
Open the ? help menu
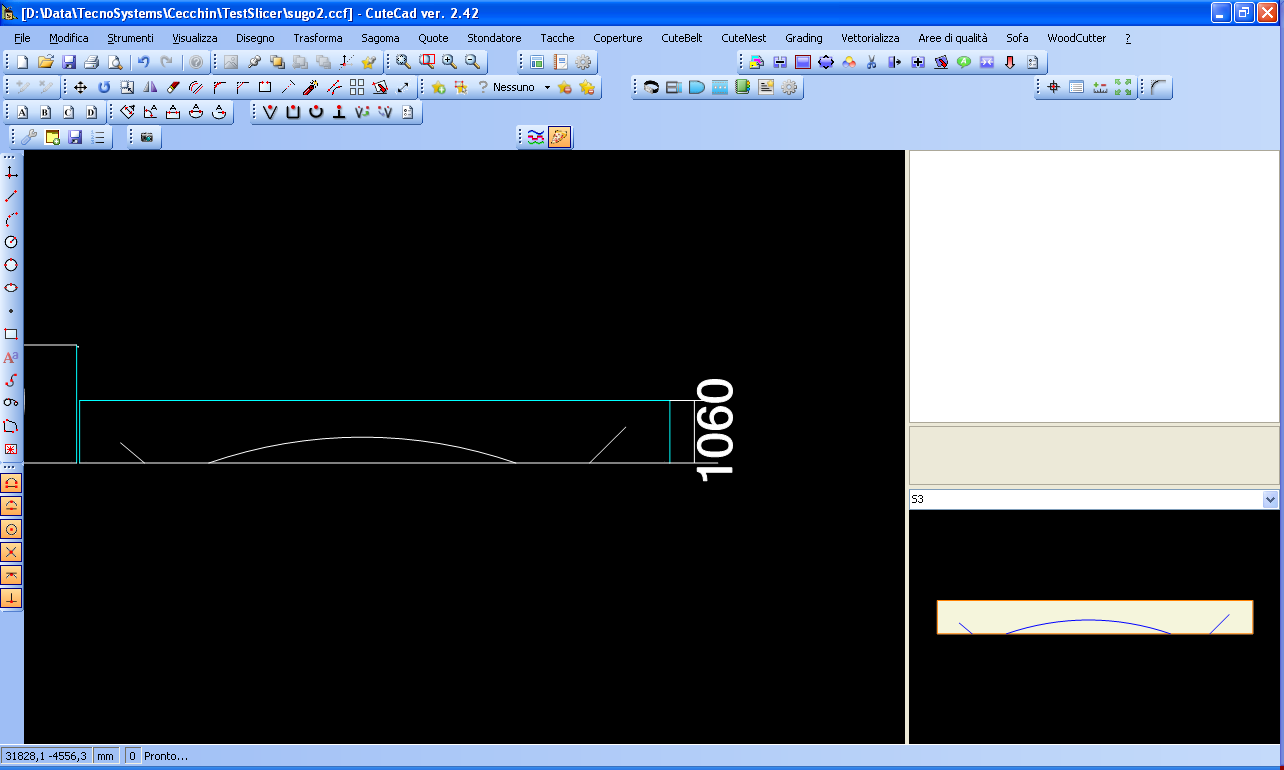[x=1128, y=38]
